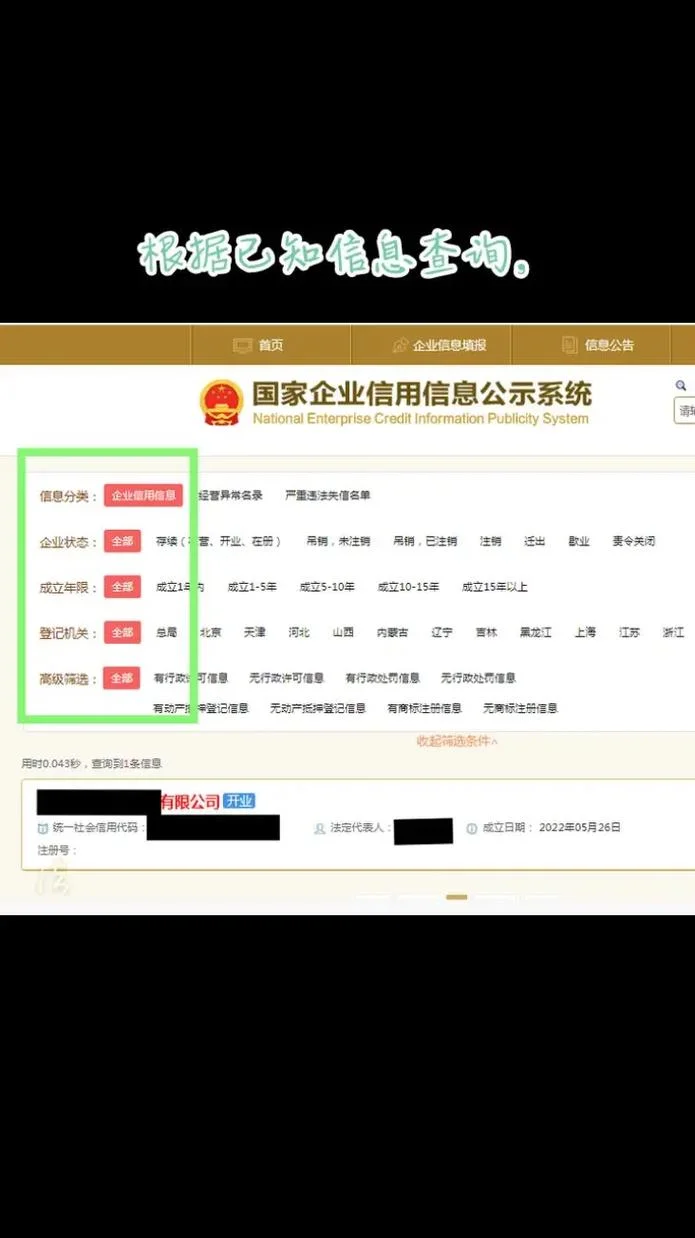This screenshot has width=695, height=1238.
Task: Click the 法定代表人 person icon
Action: [320, 828]
